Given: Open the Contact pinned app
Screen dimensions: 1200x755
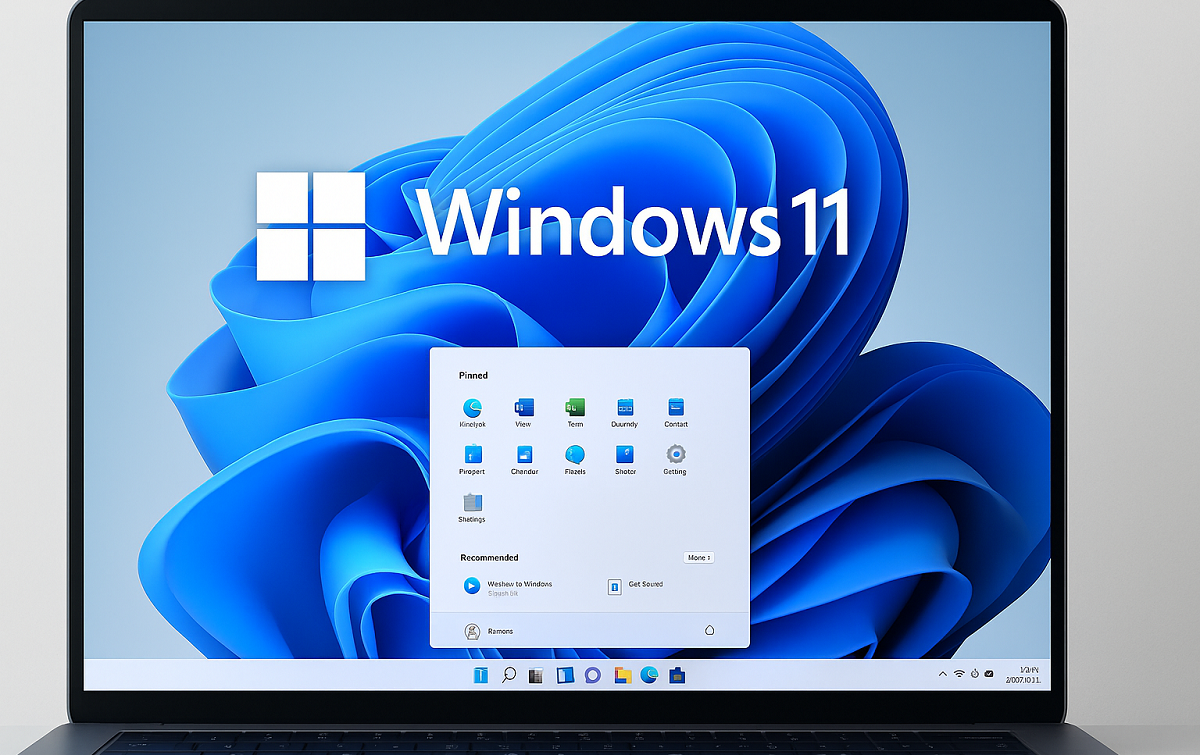Looking at the screenshot, I should [676, 408].
